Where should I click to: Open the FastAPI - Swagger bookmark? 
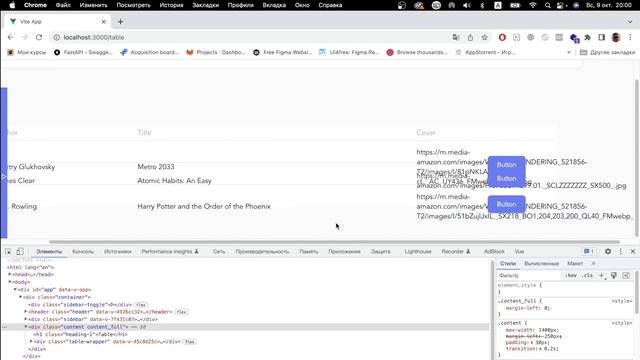[83, 52]
